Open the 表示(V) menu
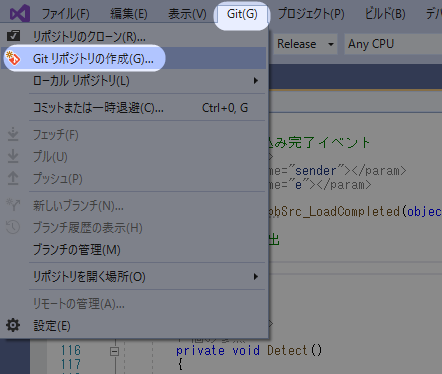The image size is (442, 374). tap(187, 14)
